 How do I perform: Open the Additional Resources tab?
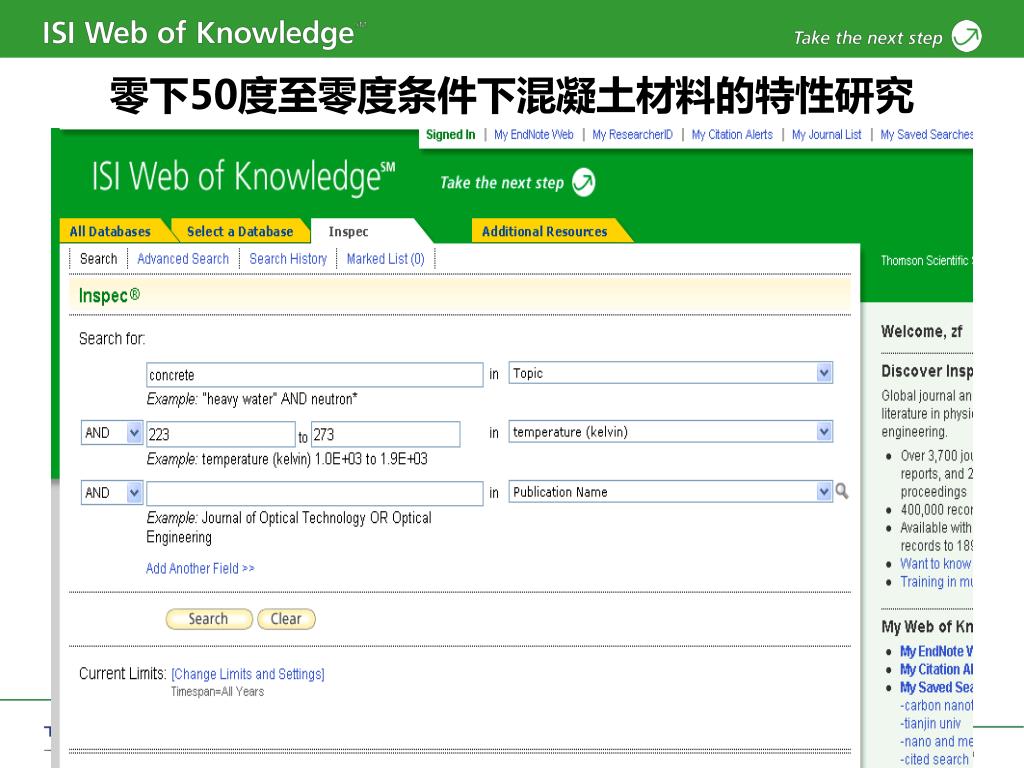click(545, 231)
